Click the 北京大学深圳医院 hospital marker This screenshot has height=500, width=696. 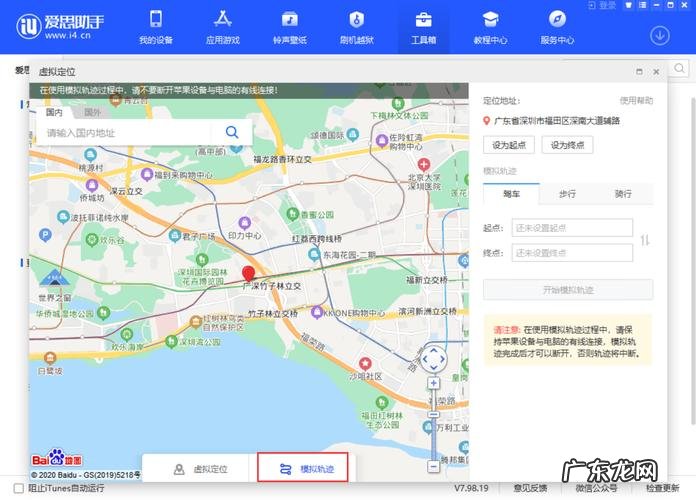(423, 165)
